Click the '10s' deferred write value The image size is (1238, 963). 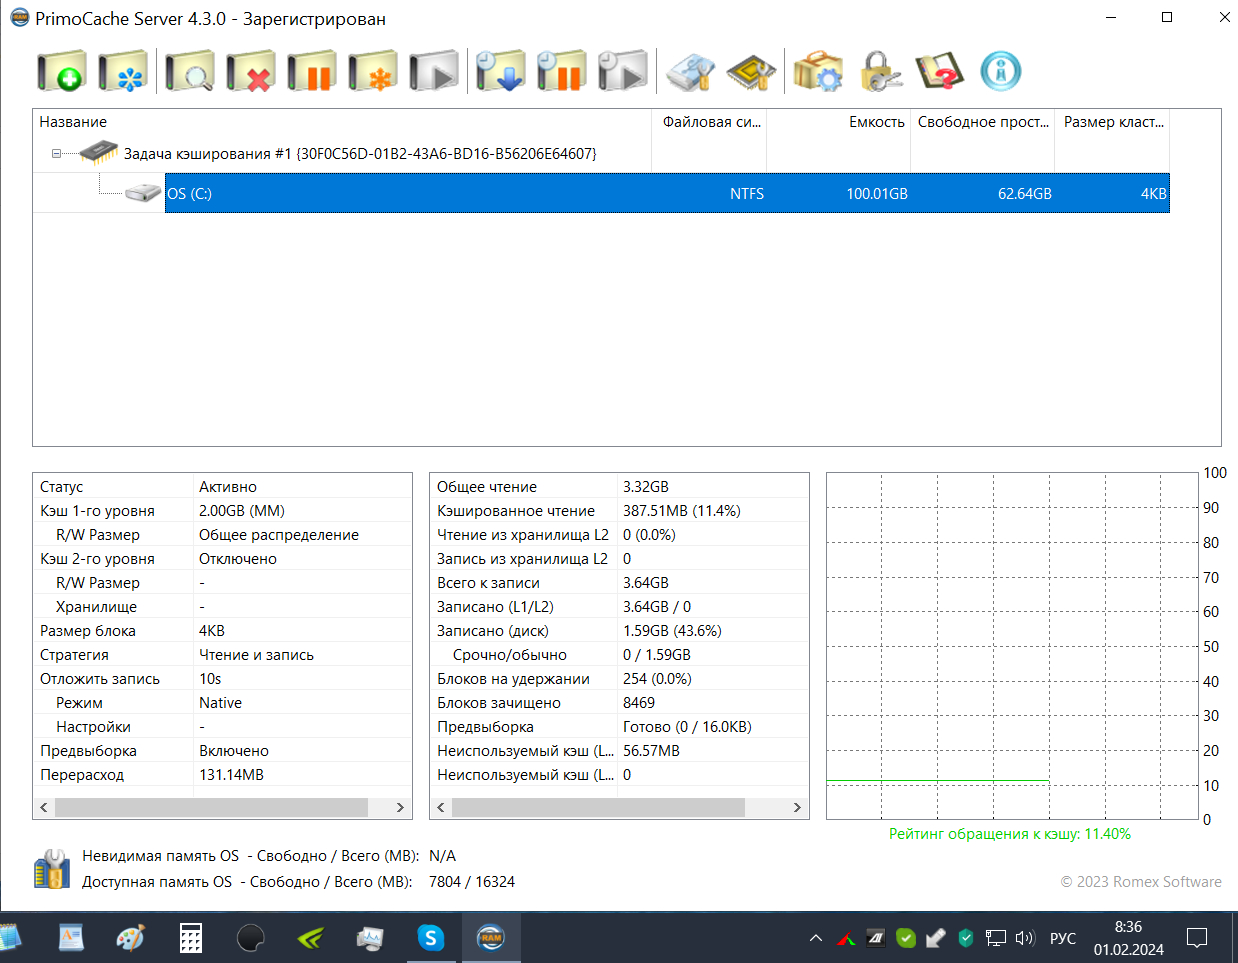tap(210, 679)
